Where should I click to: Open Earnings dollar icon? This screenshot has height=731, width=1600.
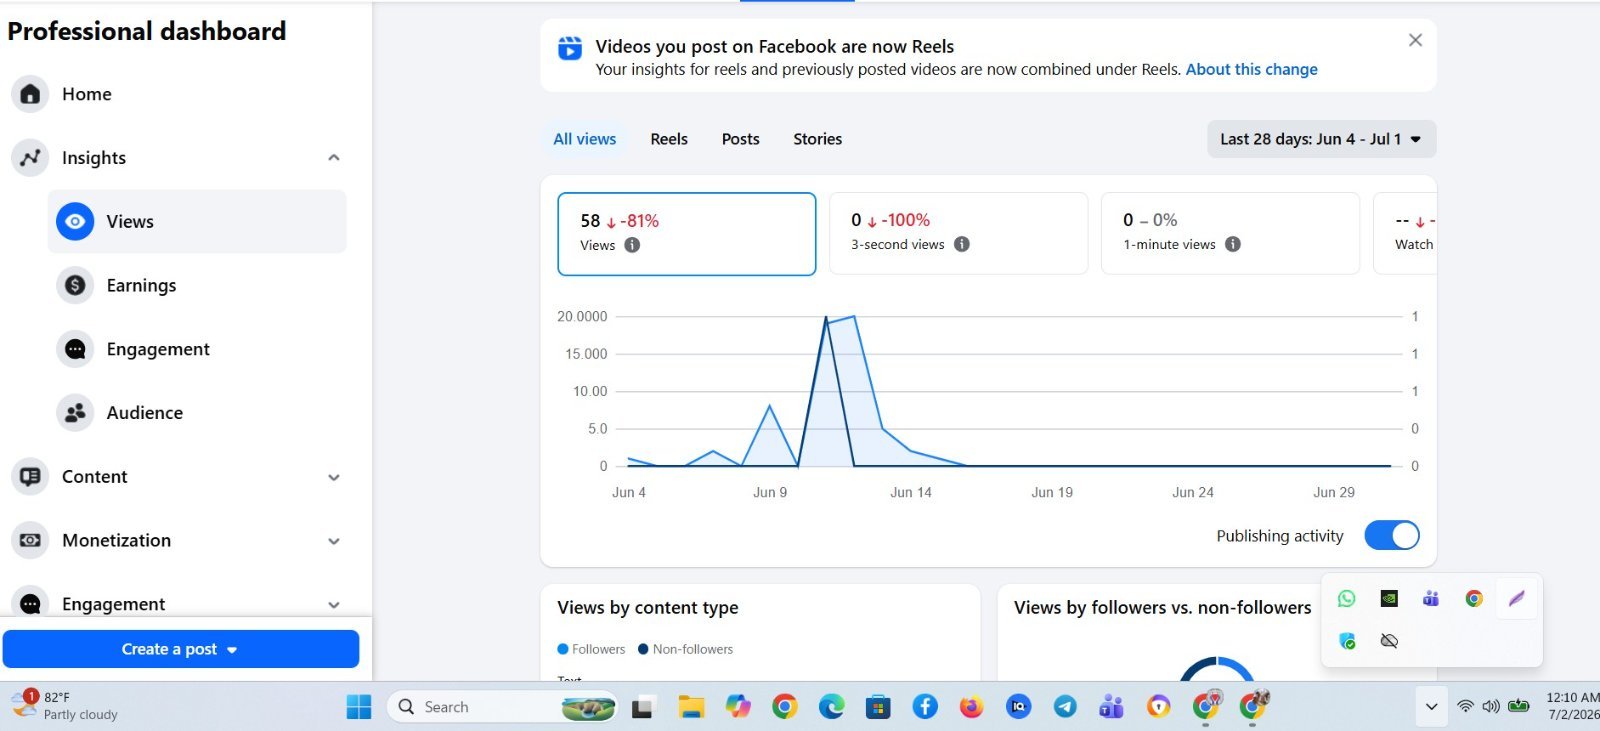tap(75, 285)
